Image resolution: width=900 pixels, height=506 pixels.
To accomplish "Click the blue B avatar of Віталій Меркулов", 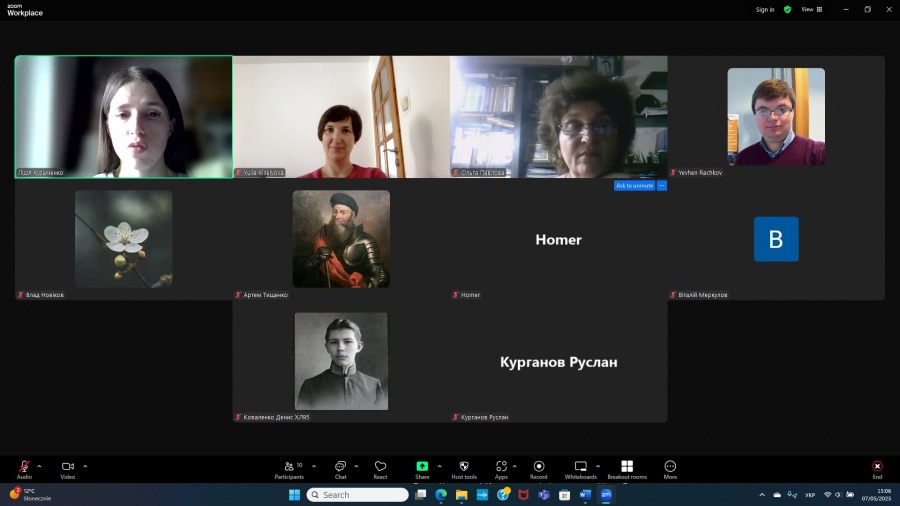I will point(776,239).
